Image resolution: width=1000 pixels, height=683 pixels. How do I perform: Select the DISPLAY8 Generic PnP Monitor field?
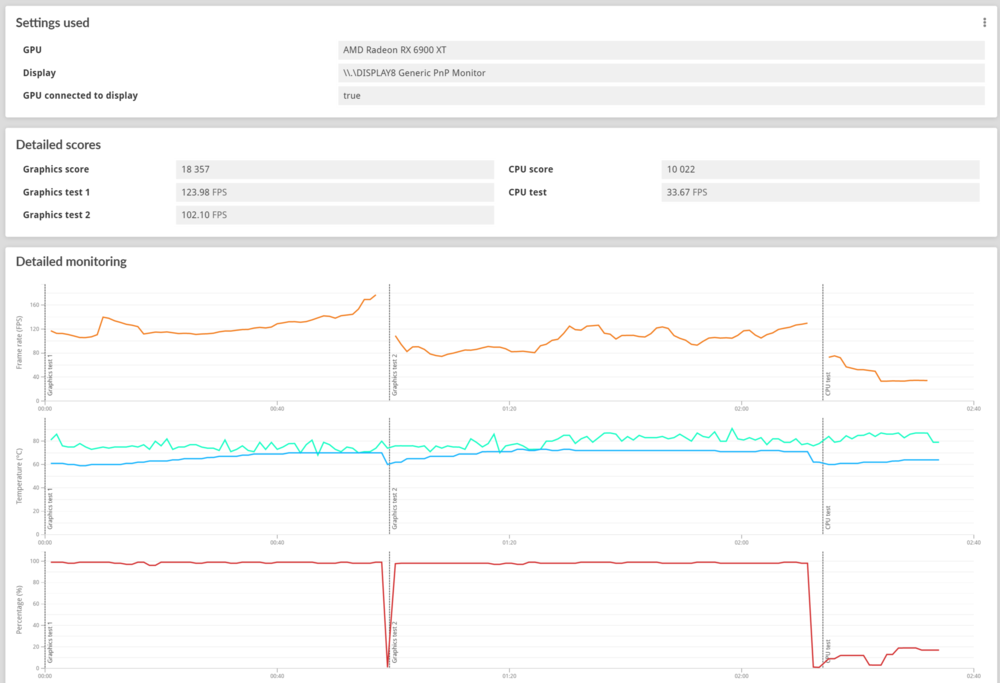click(661, 73)
